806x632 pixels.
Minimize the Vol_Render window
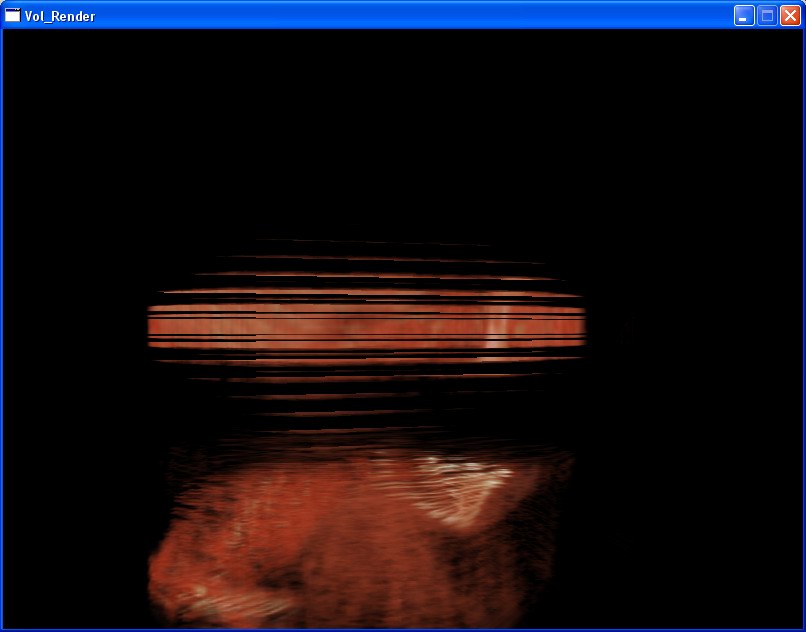pyautogui.click(x=744, y=15)
